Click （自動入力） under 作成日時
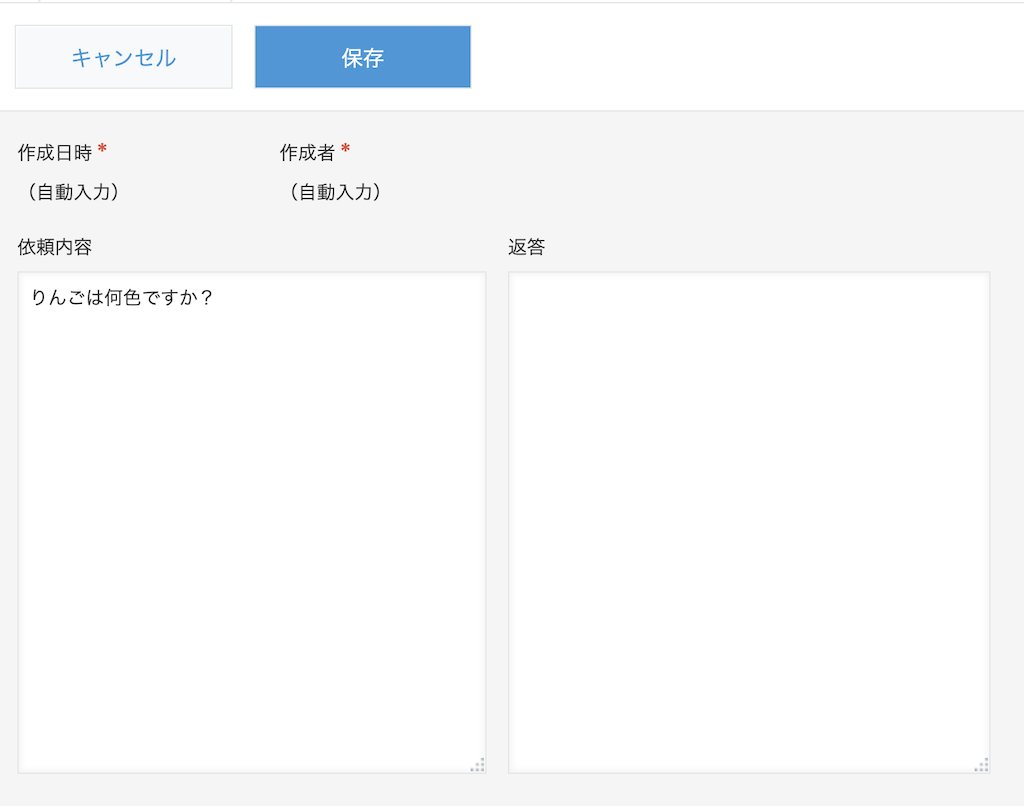 (x=73, y=192)
